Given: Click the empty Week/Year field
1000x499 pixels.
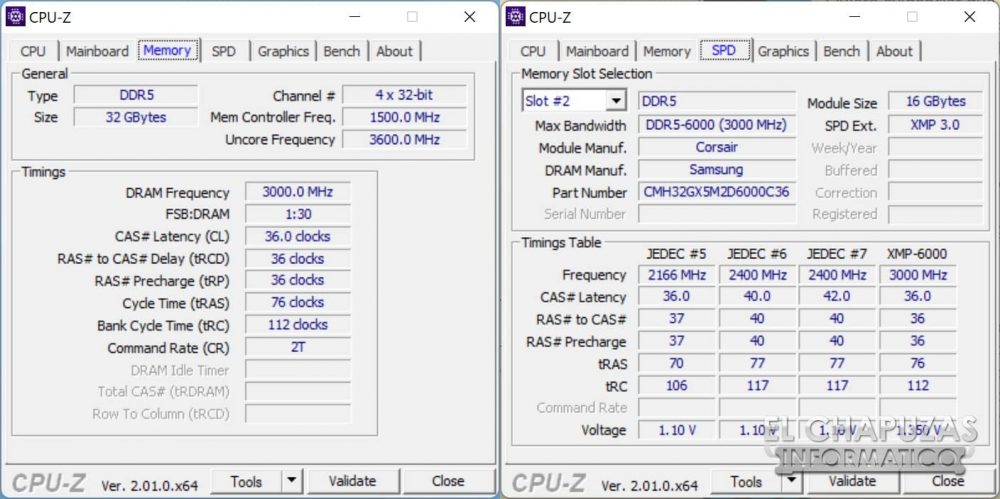Looking at the screenshot, I should point(935,147).
